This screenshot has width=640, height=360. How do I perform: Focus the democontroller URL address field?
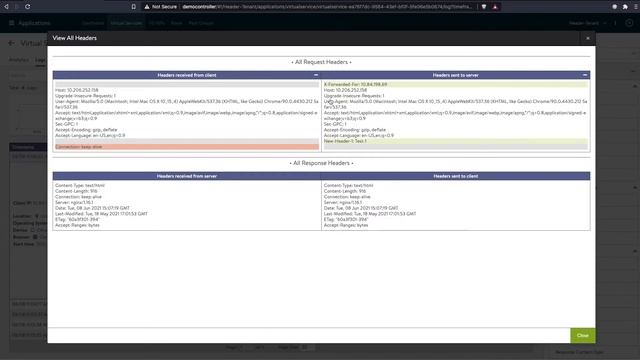pyautogui.click(x=327, y=7)
